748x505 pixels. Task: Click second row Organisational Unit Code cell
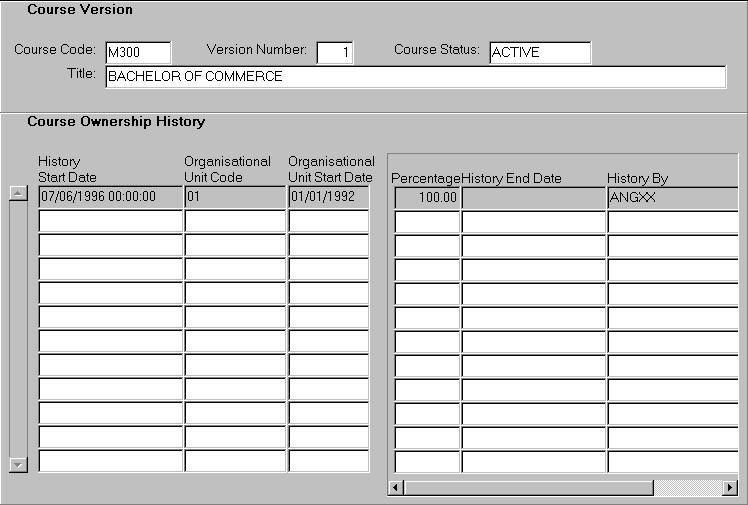coord(235,221)
